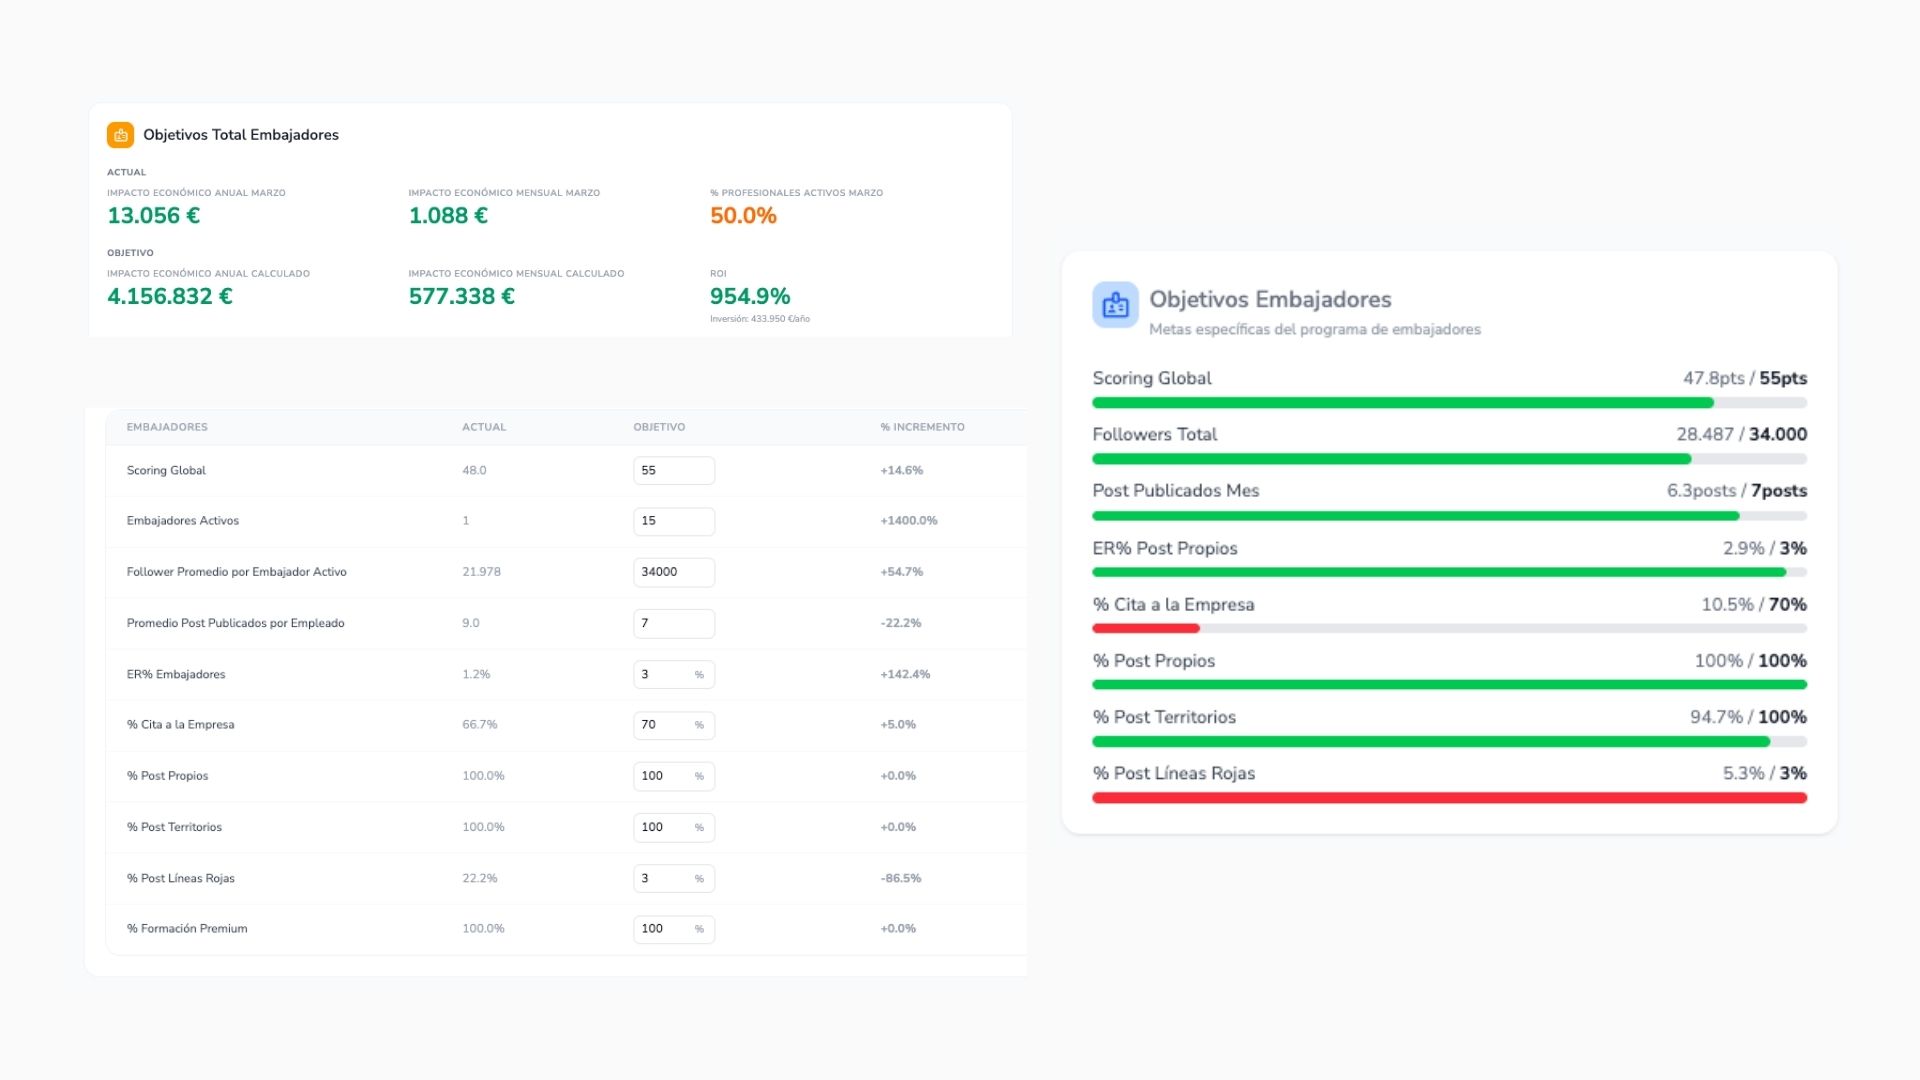The height and width of the screenshot is (1080, 1920).
Task: Click the Followers Total progress bar
Action: [x=1449, y=459]
